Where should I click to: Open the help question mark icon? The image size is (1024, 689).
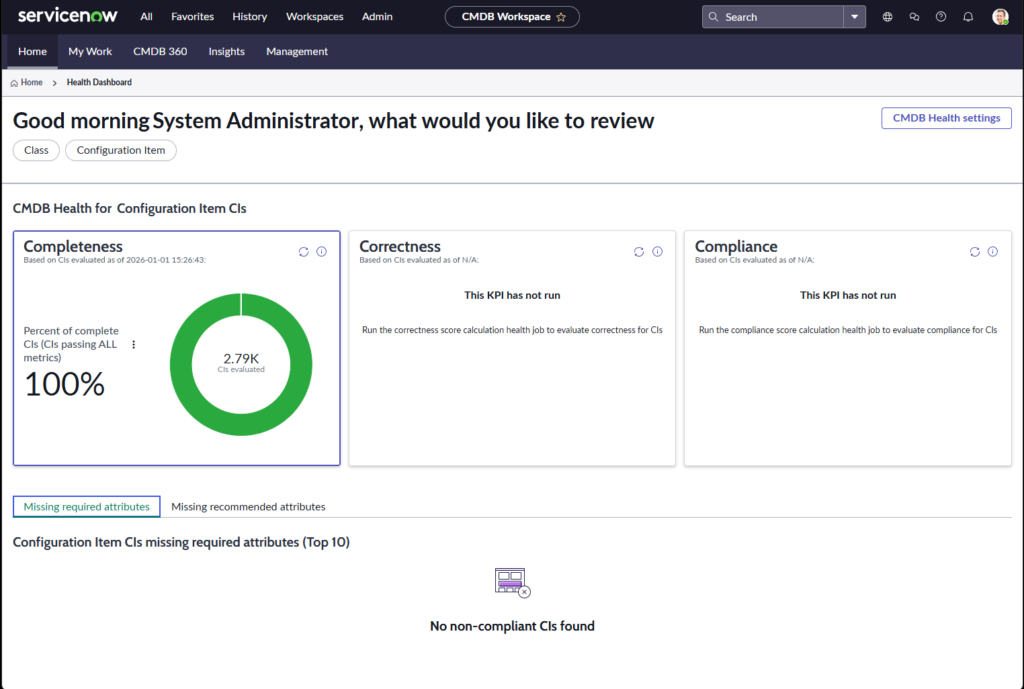tap(941, 17)
